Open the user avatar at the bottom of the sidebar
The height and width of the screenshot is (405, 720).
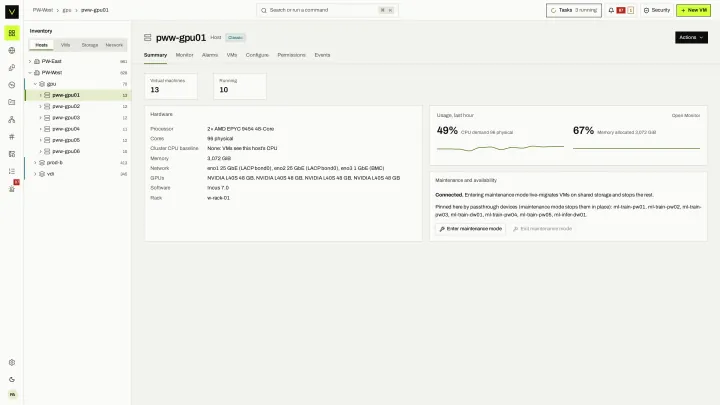(12, 394)
